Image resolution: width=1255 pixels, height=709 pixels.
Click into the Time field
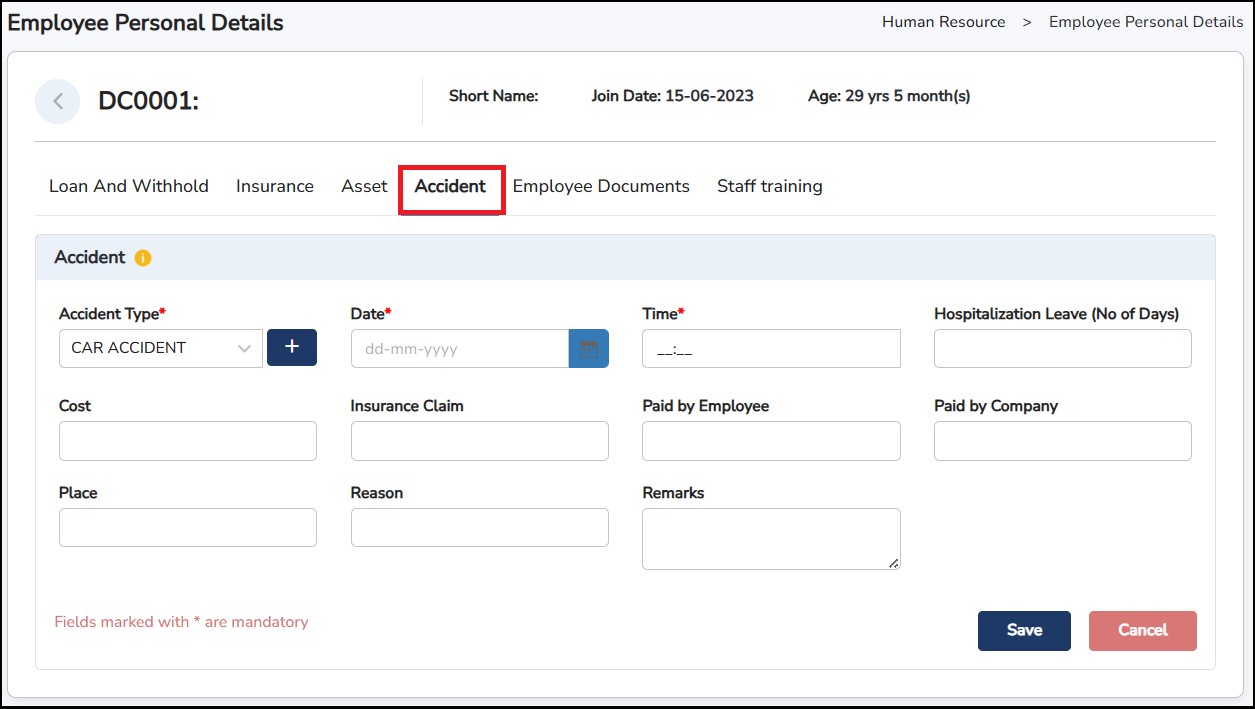pyautogui.click(x=771, y=349)
